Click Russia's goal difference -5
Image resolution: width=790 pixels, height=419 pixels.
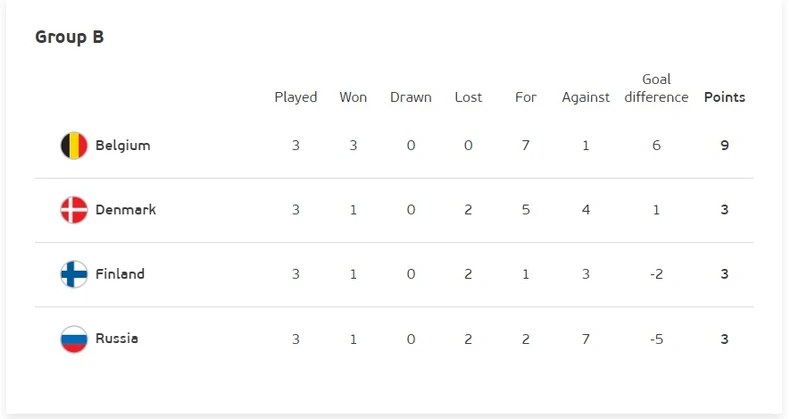[x=656, y=339]
